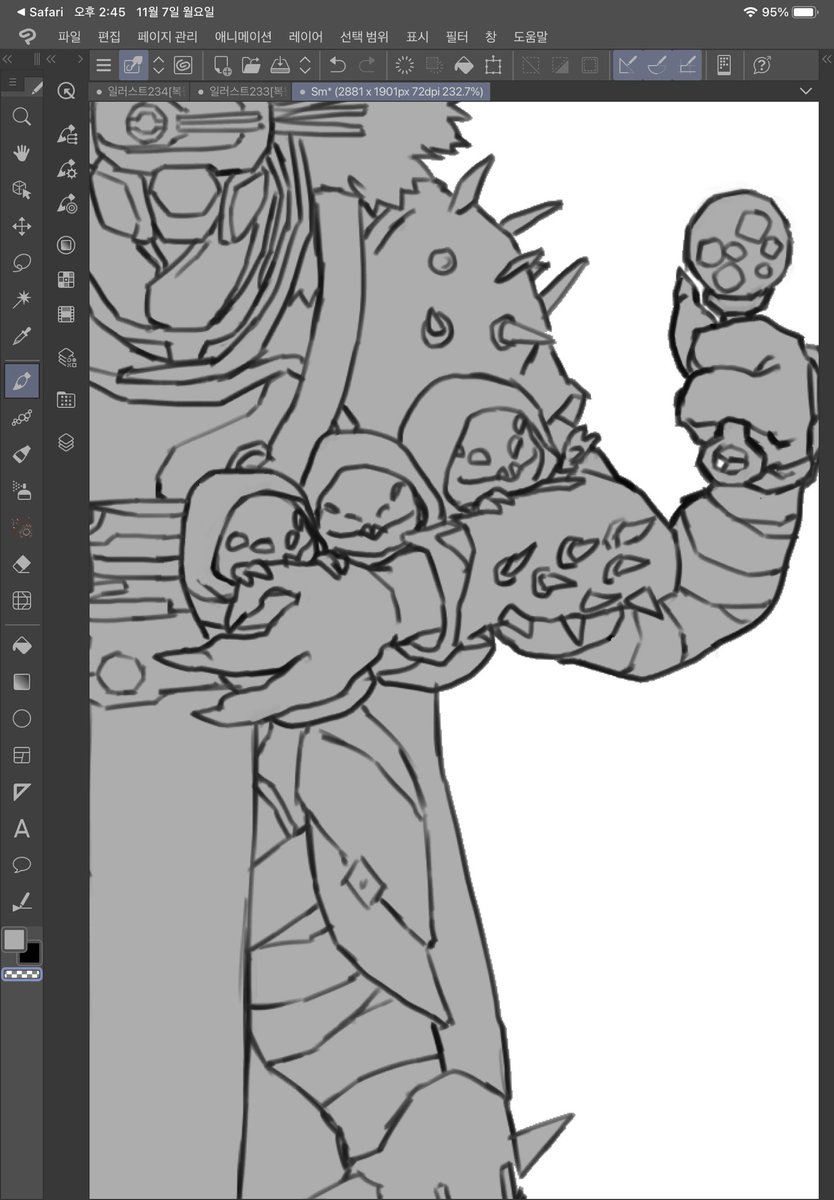
Task: Open the Clip Studio spiral launcher icon
Action: pos(183,66)
